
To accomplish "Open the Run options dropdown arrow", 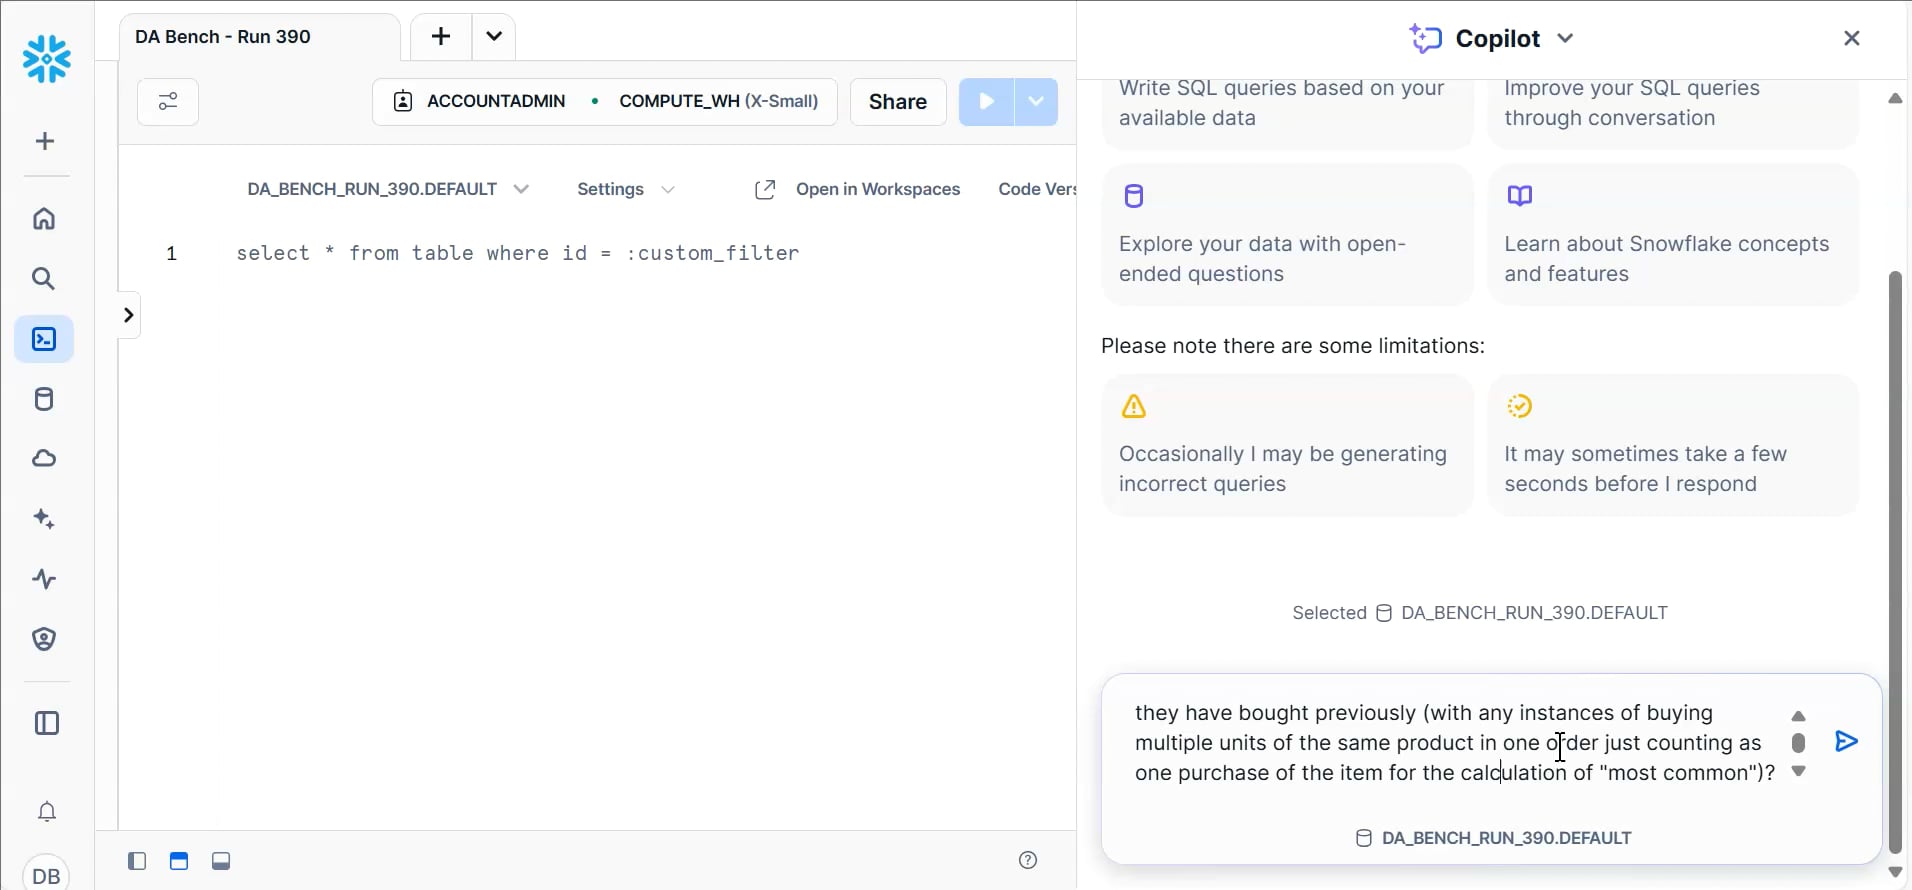I will click(x=1036, y=101).
